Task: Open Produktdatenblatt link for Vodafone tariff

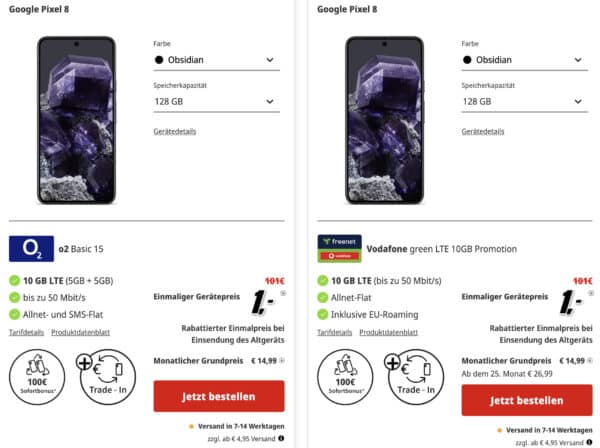Action: tap(388, 332)
